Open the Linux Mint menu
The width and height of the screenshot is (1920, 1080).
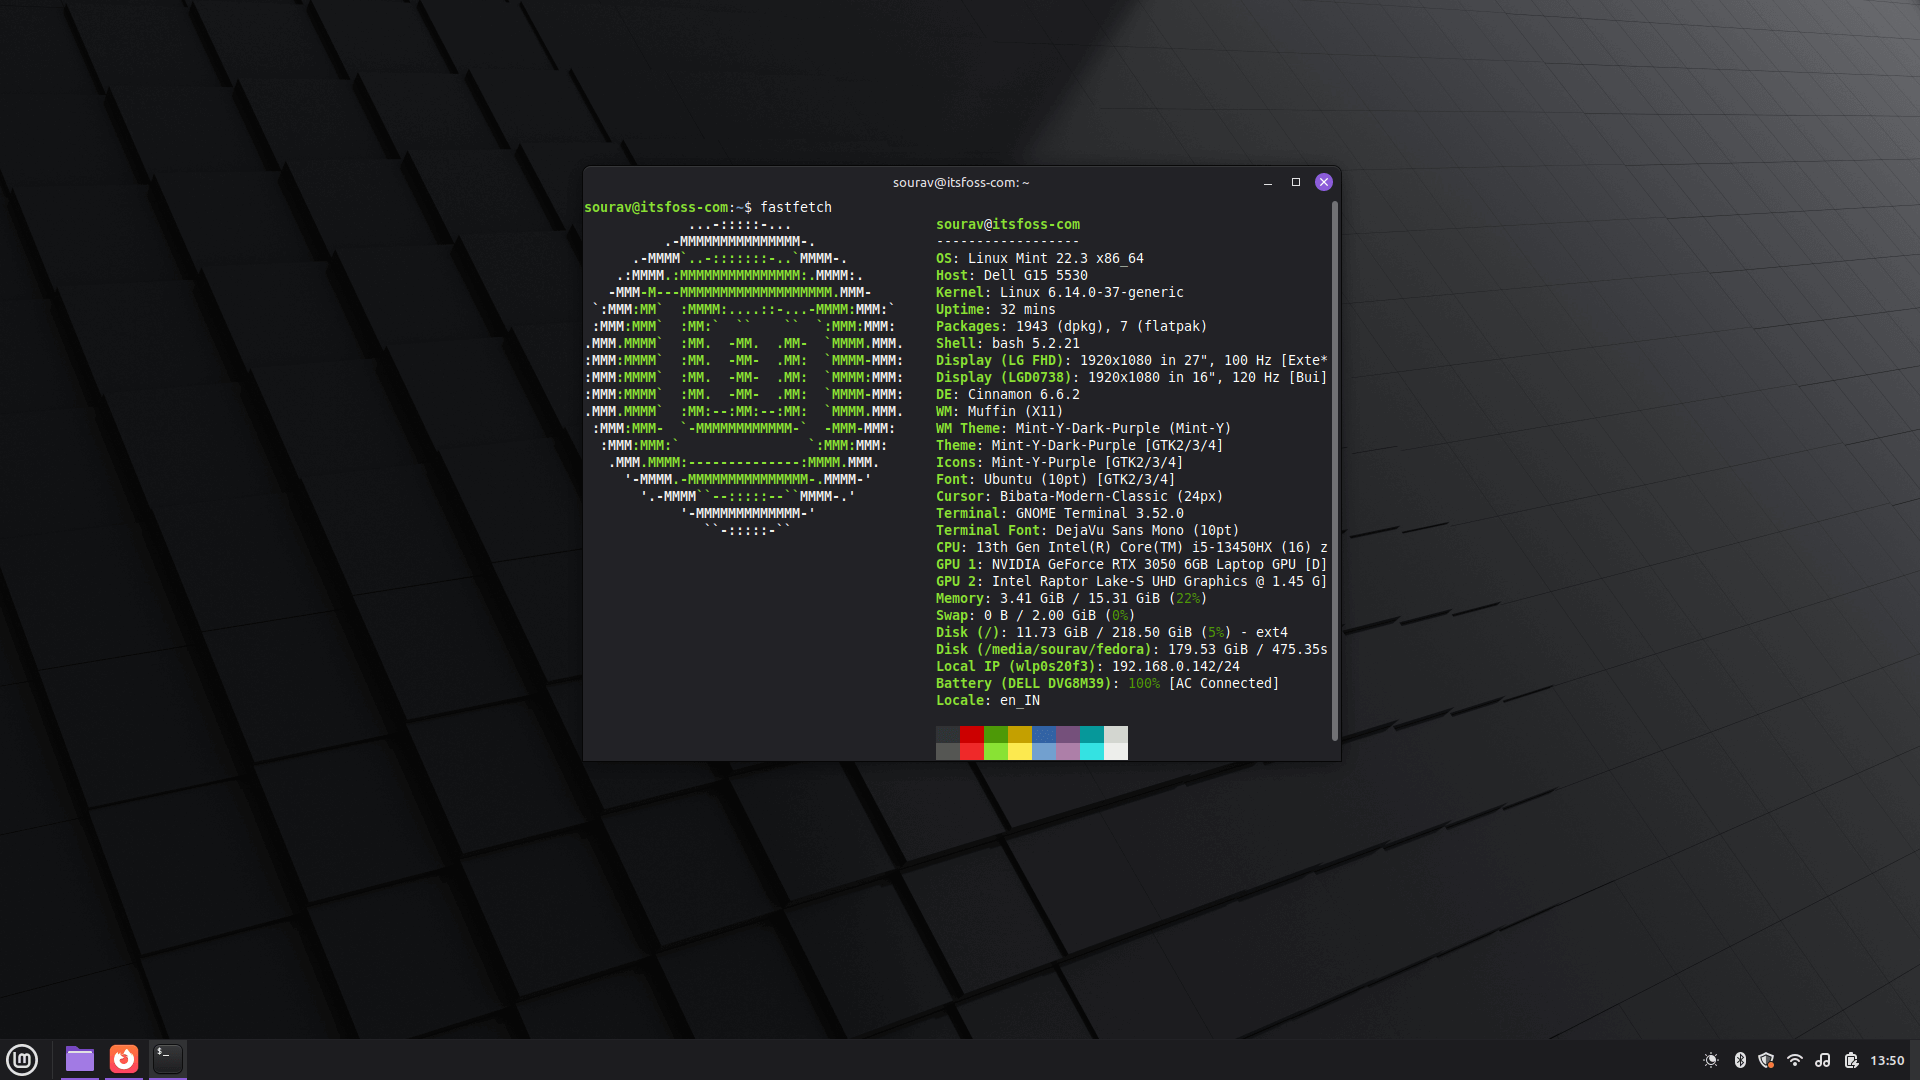click(22, 1059)
